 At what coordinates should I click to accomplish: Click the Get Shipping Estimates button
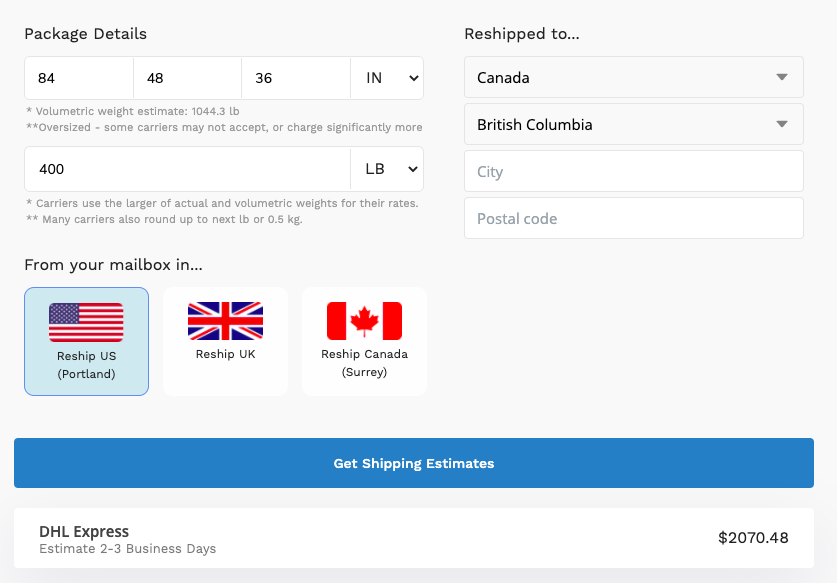(x=414, y=463)
